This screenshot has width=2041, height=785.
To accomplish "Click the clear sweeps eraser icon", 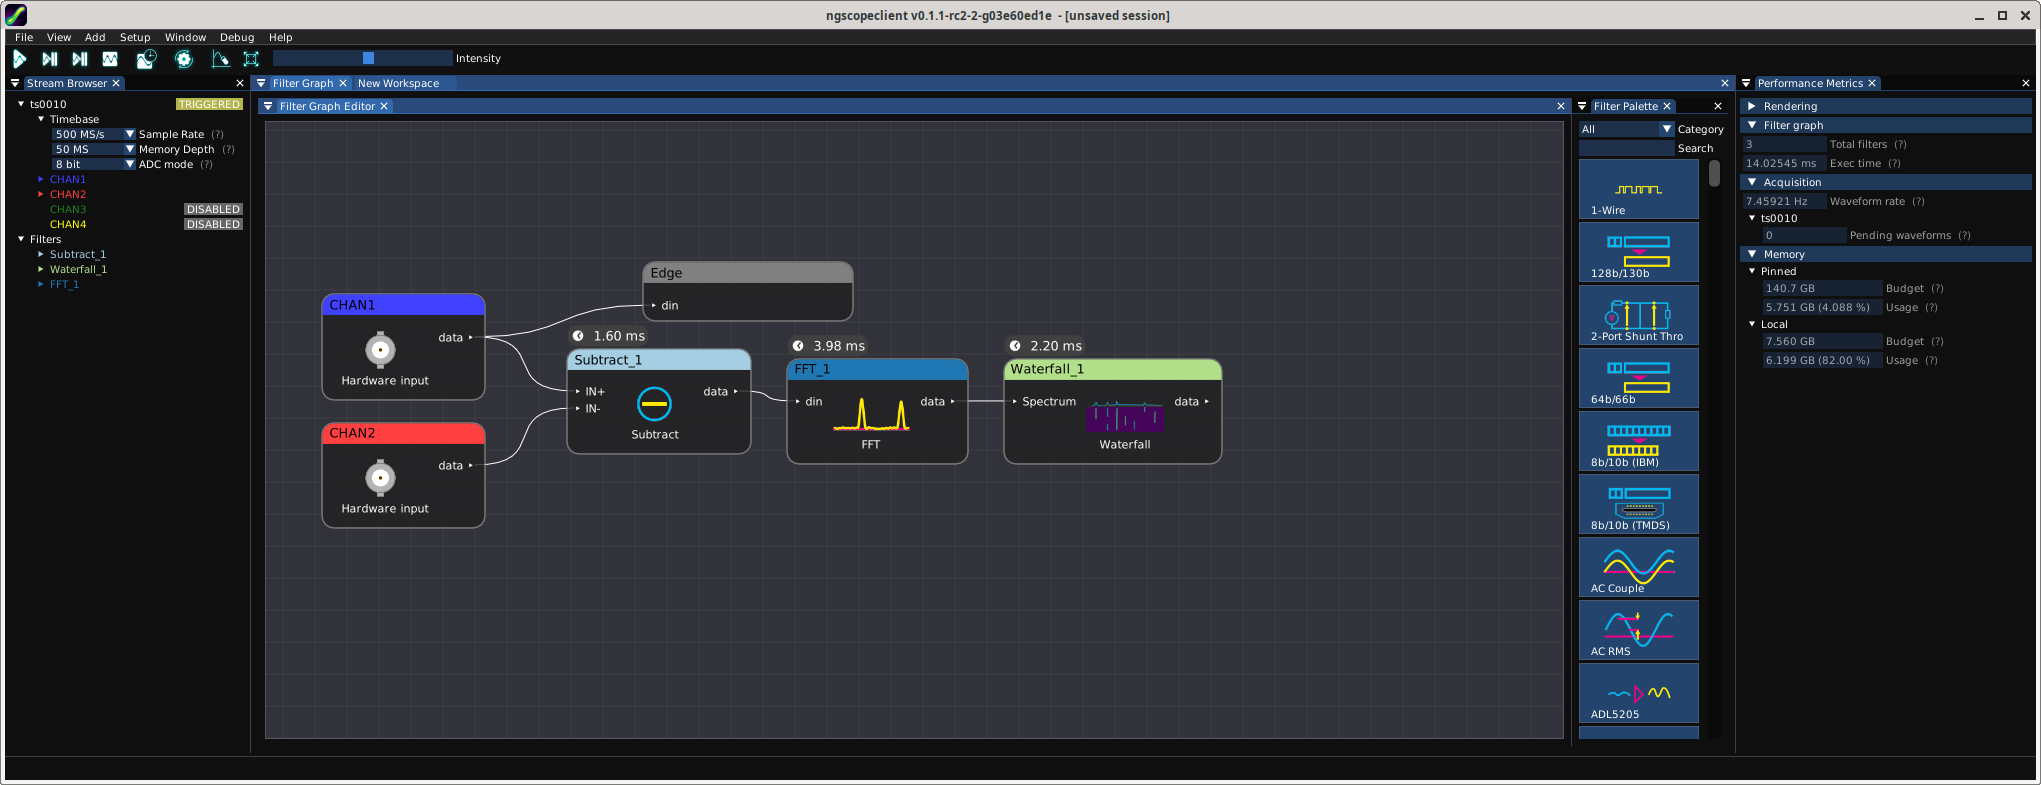I will (x=220, y=59).
